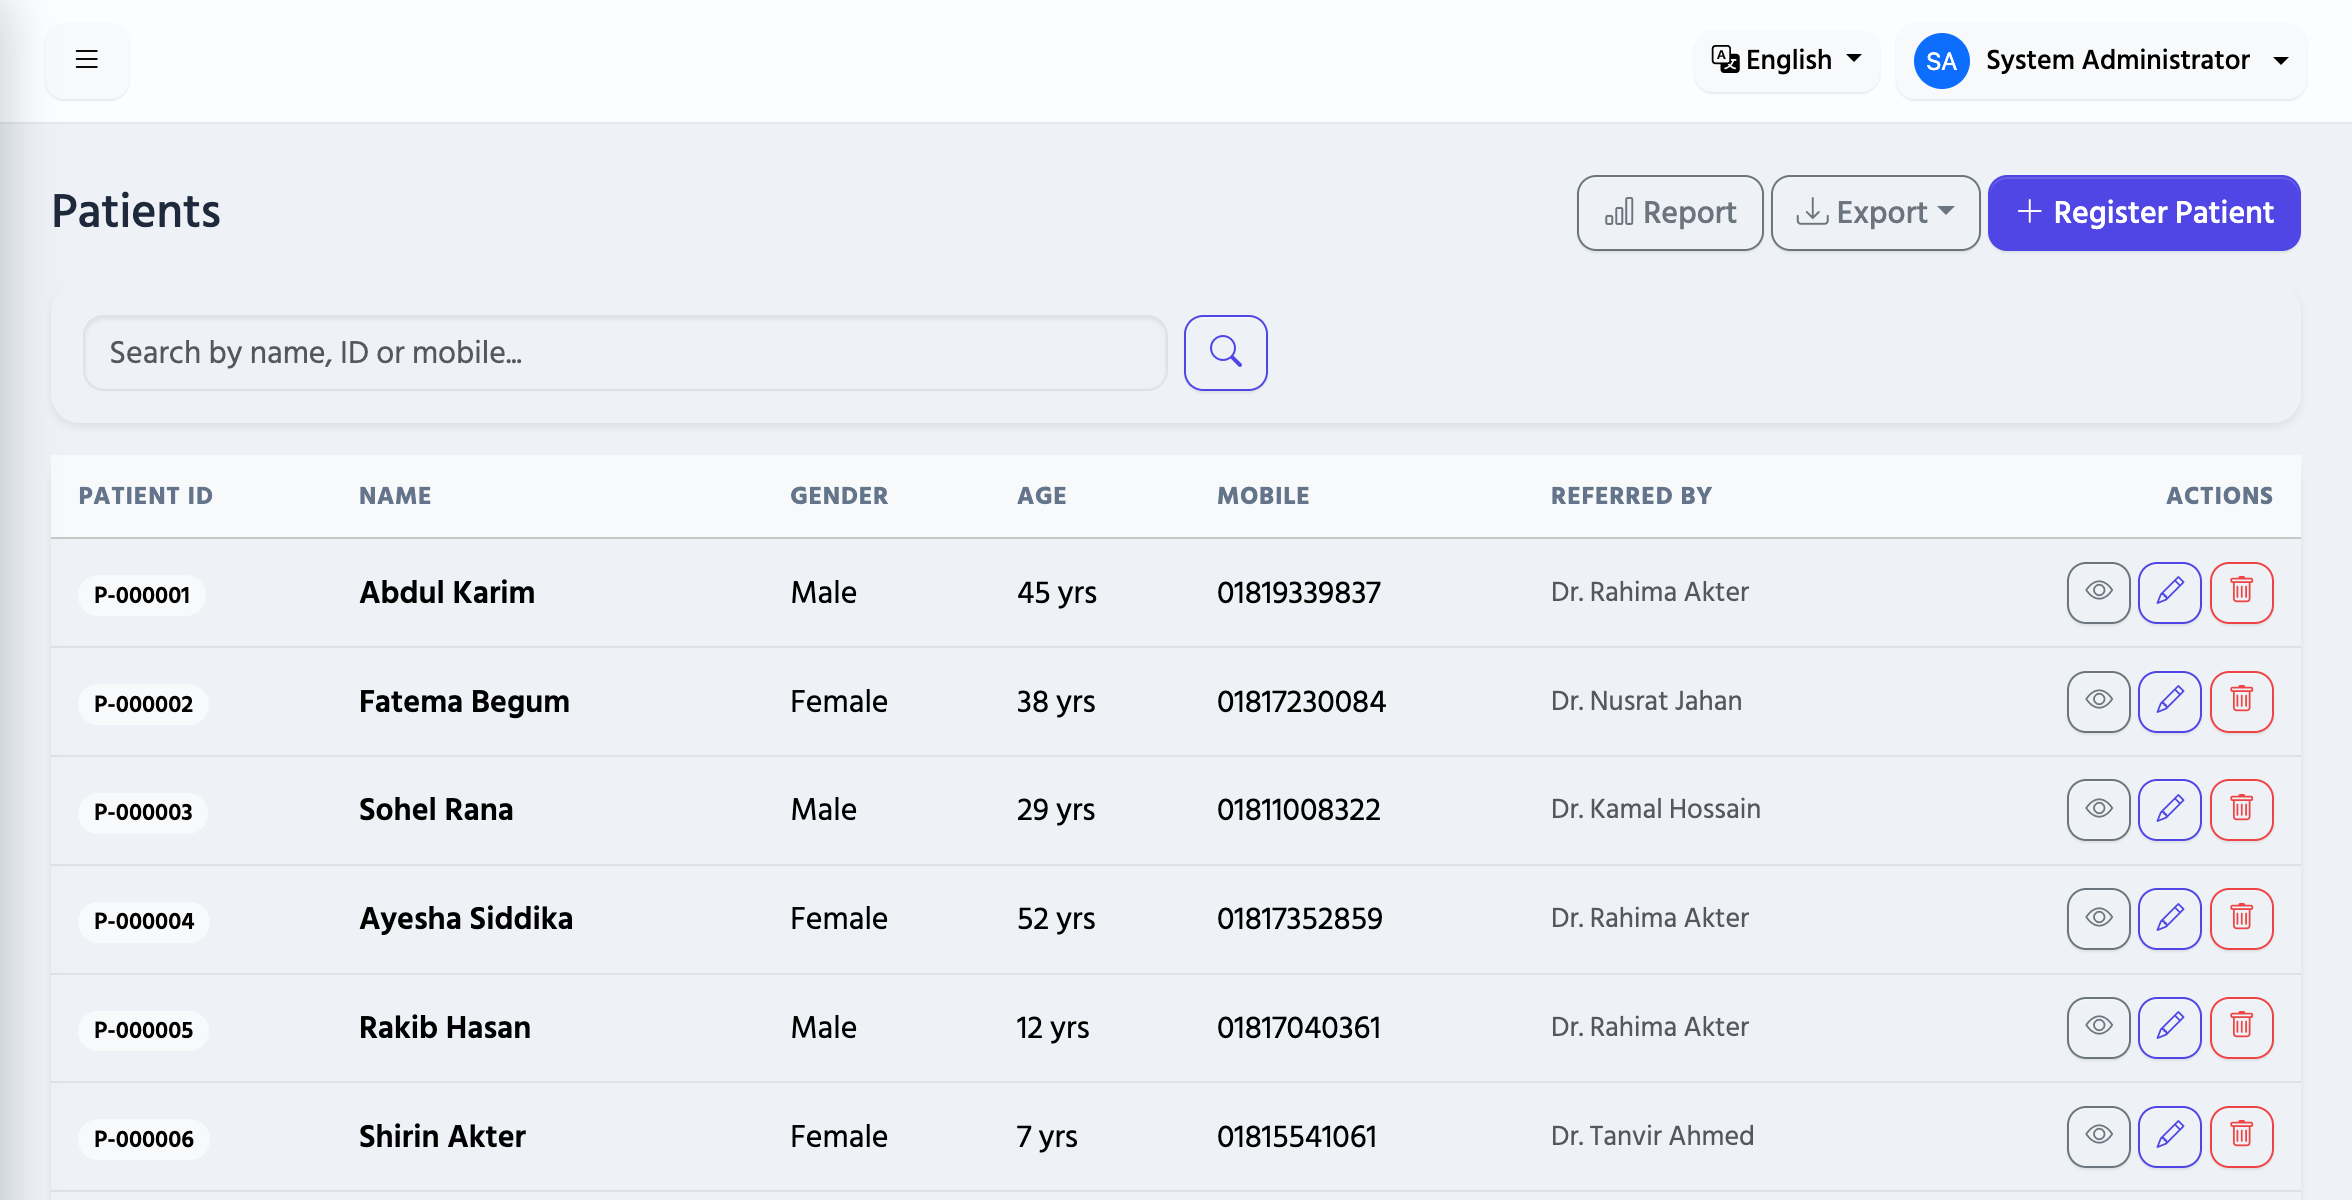View Sohel Rana's patient details eye icon
2352x1200 pixels.
coord(2098,809)
